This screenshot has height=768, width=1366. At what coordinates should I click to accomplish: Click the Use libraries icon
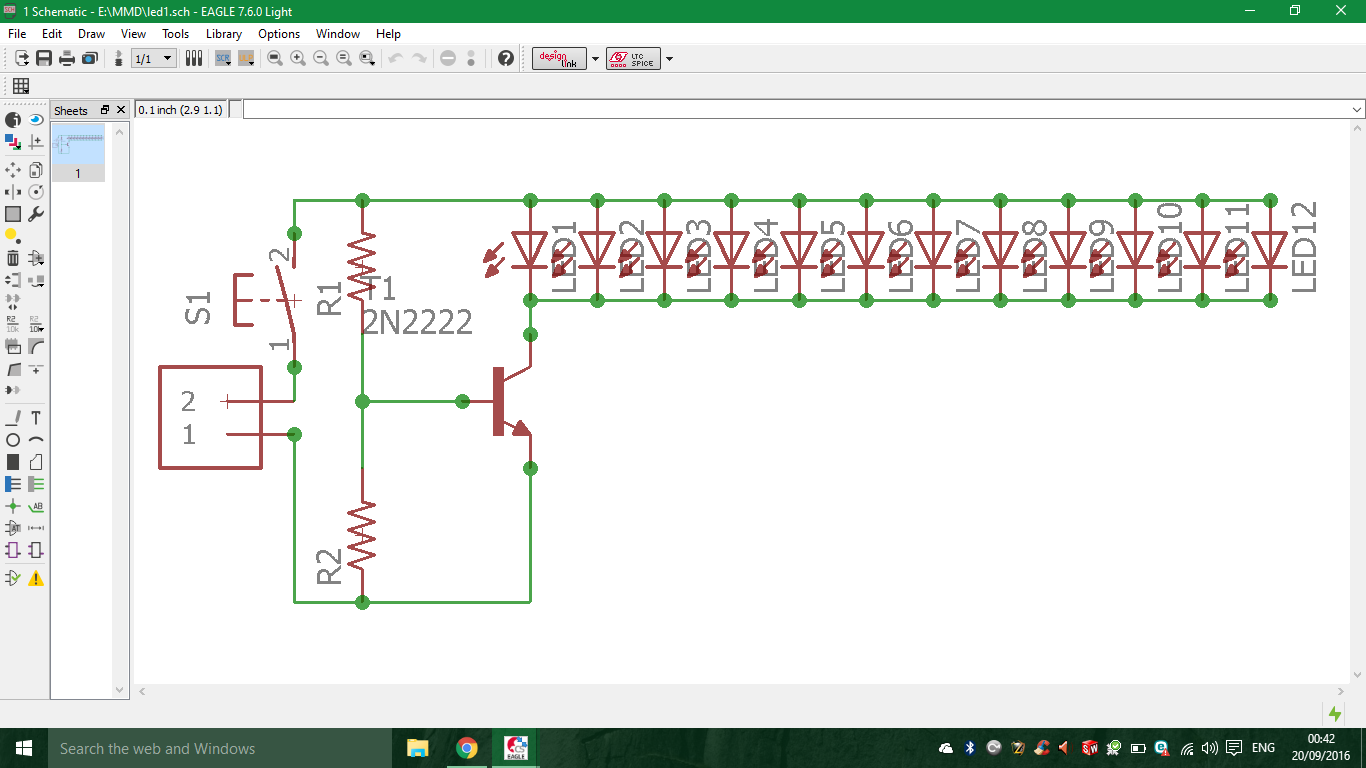(194, 58)
